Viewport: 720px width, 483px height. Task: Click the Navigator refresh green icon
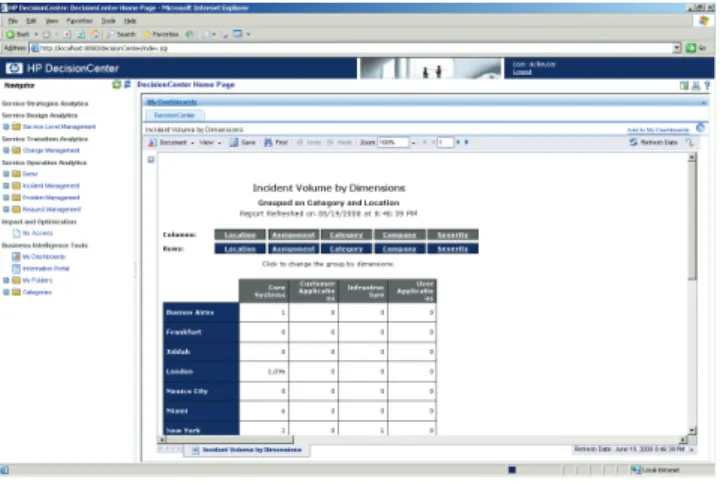pos(117,84)
